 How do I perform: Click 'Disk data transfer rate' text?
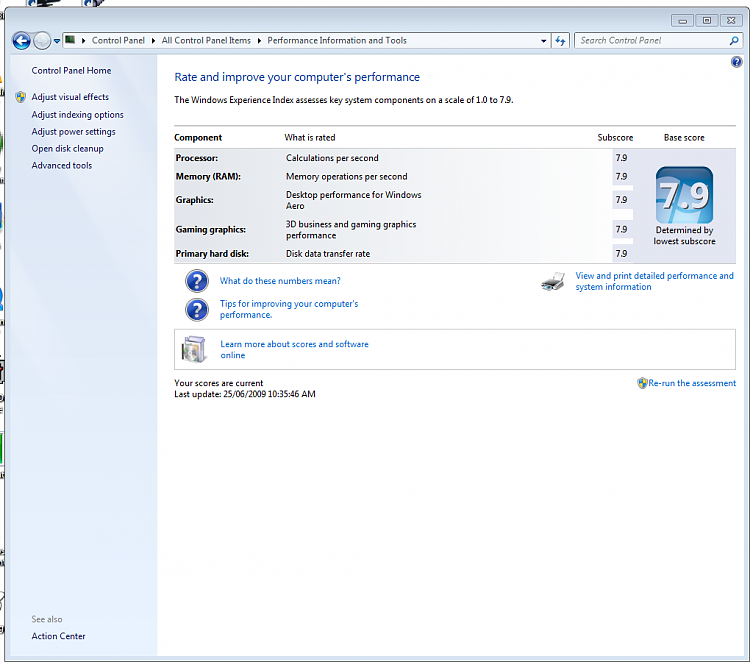pyautogui.click(x=328, y=254)
